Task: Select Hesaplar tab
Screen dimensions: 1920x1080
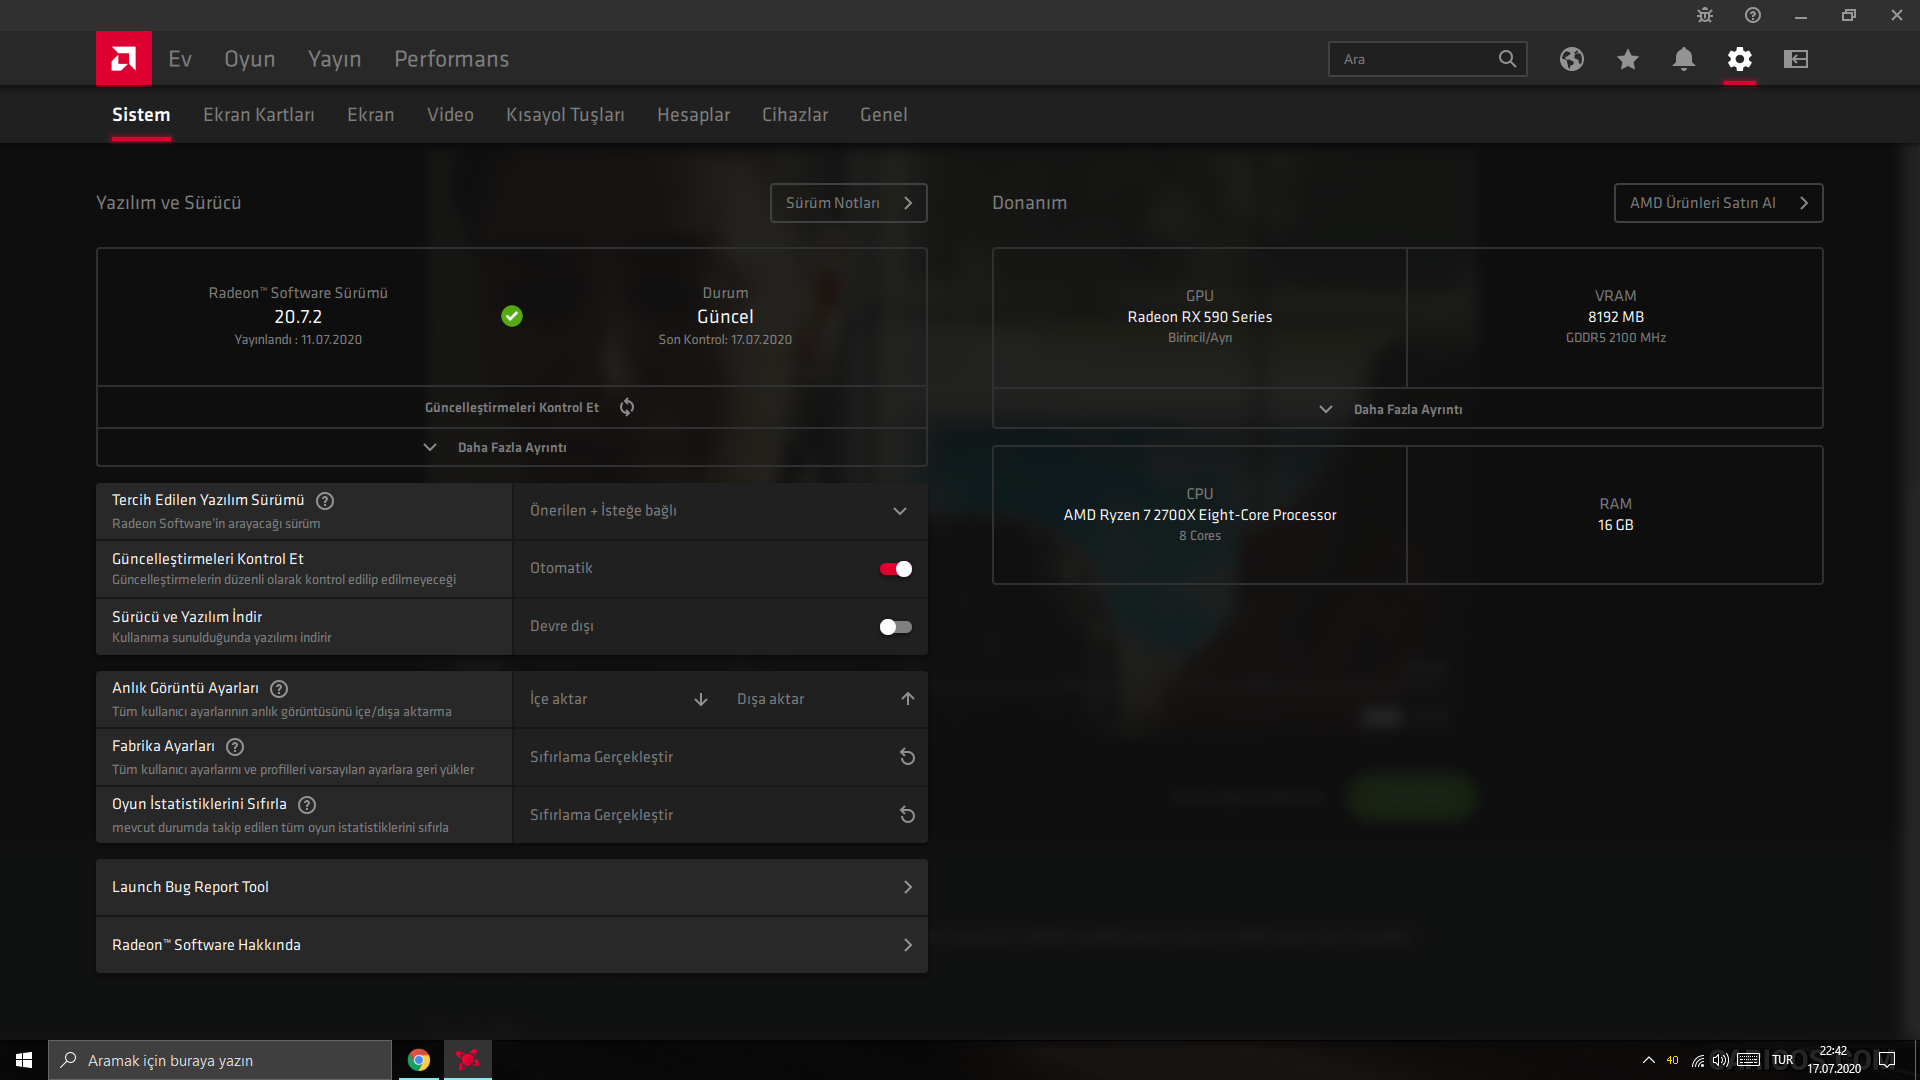Action: coord(694,115)
